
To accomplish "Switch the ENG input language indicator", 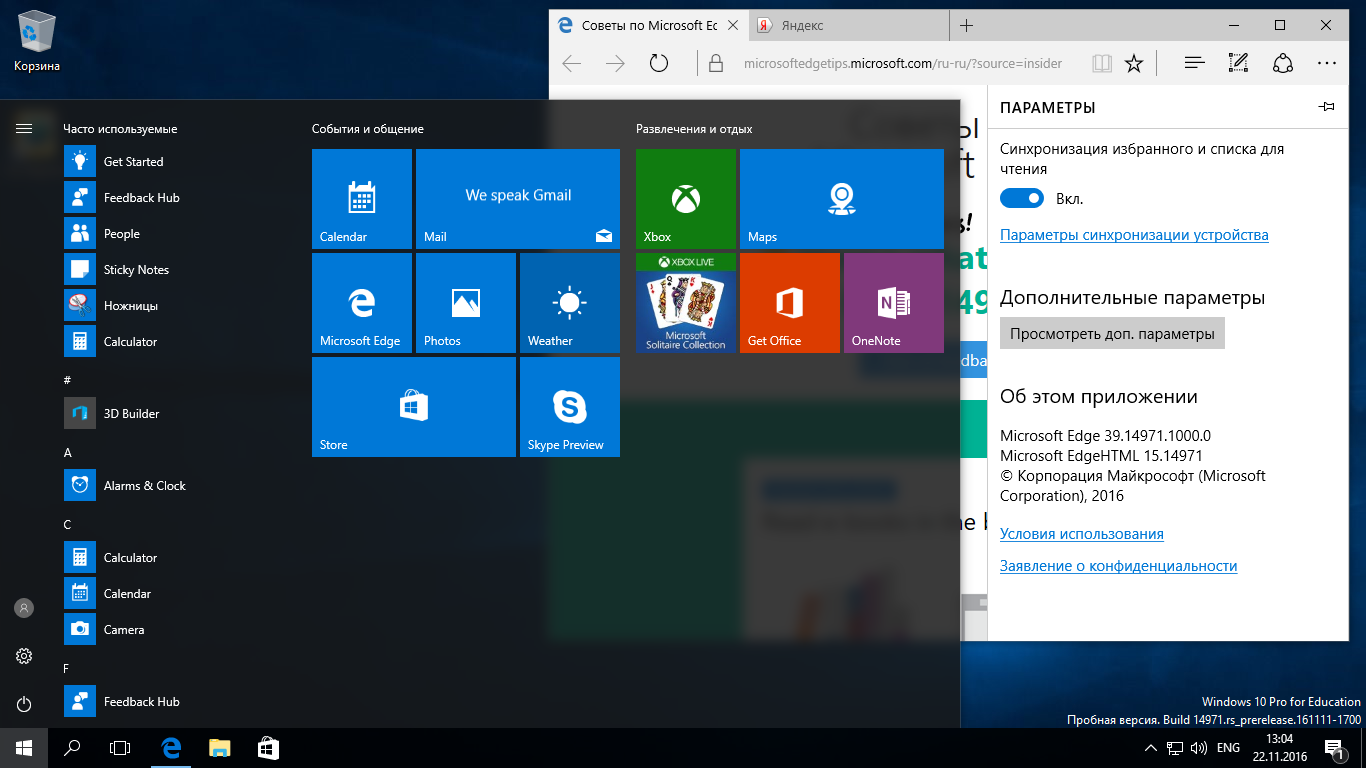I will [1228, 748].
